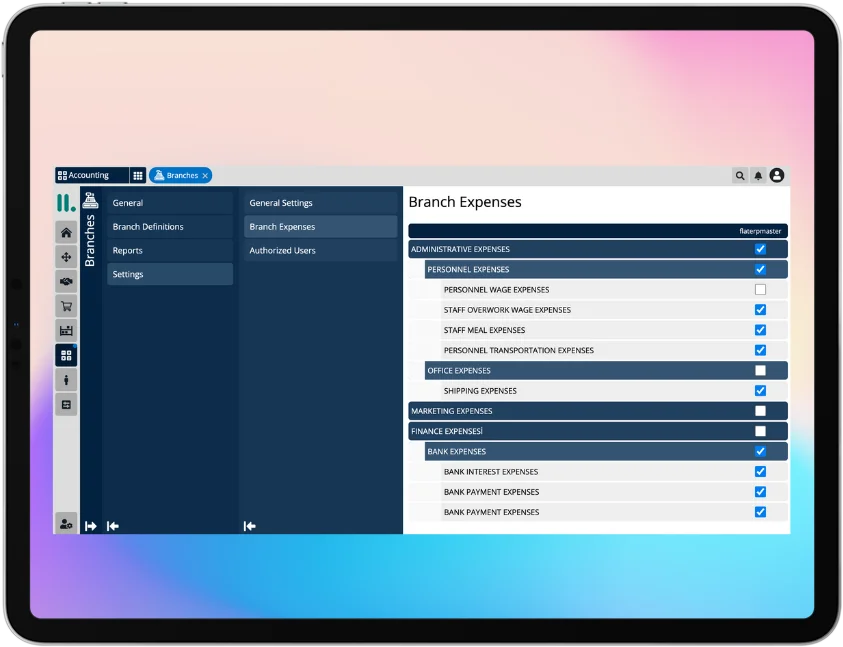The image size is (843, 647).
Task: Click the factory icon in sidebar
Action: coord(66,330)
